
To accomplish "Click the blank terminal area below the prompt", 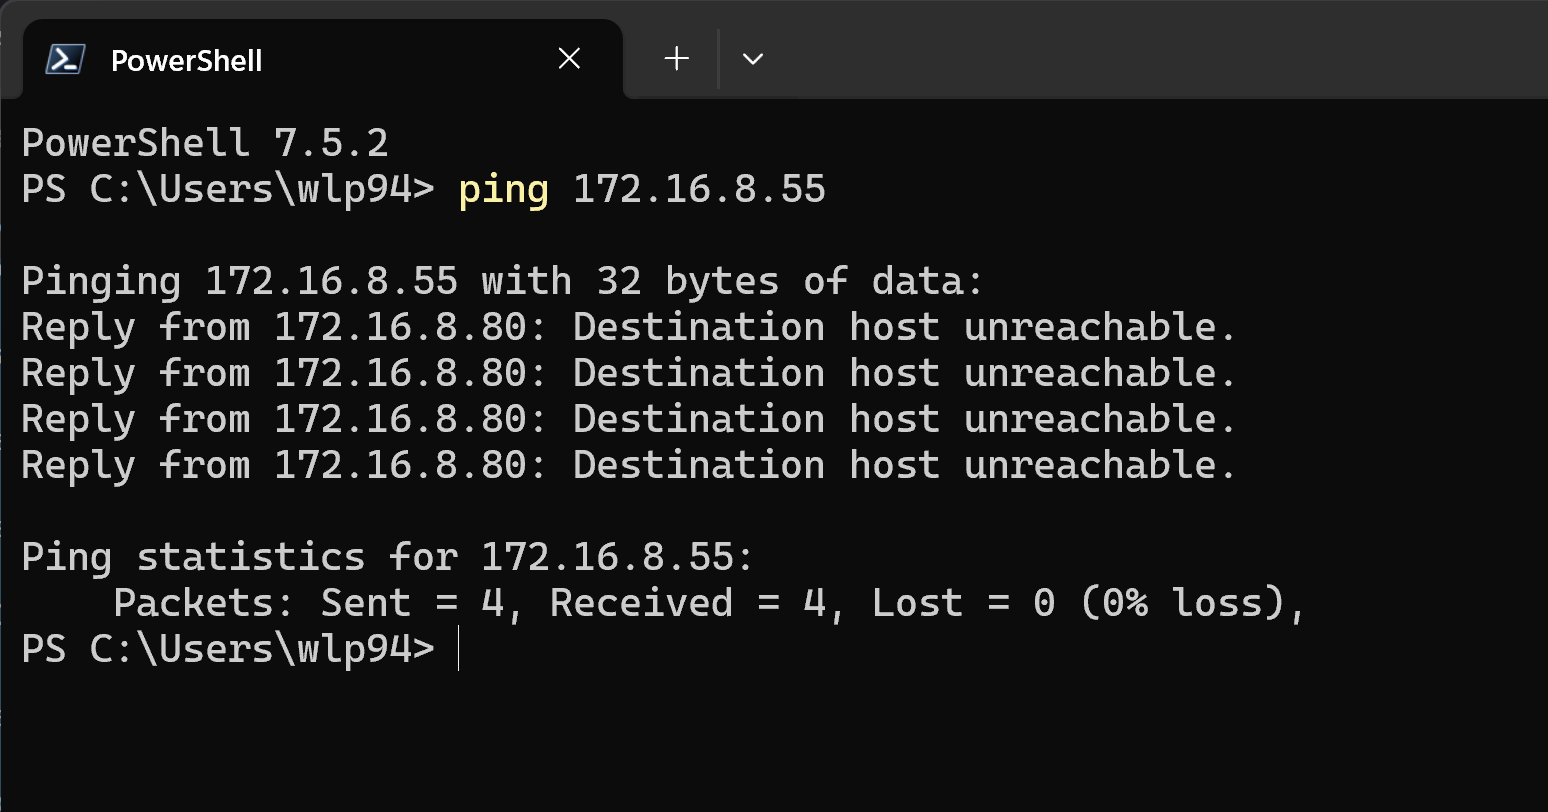I will tap(774, 740).
